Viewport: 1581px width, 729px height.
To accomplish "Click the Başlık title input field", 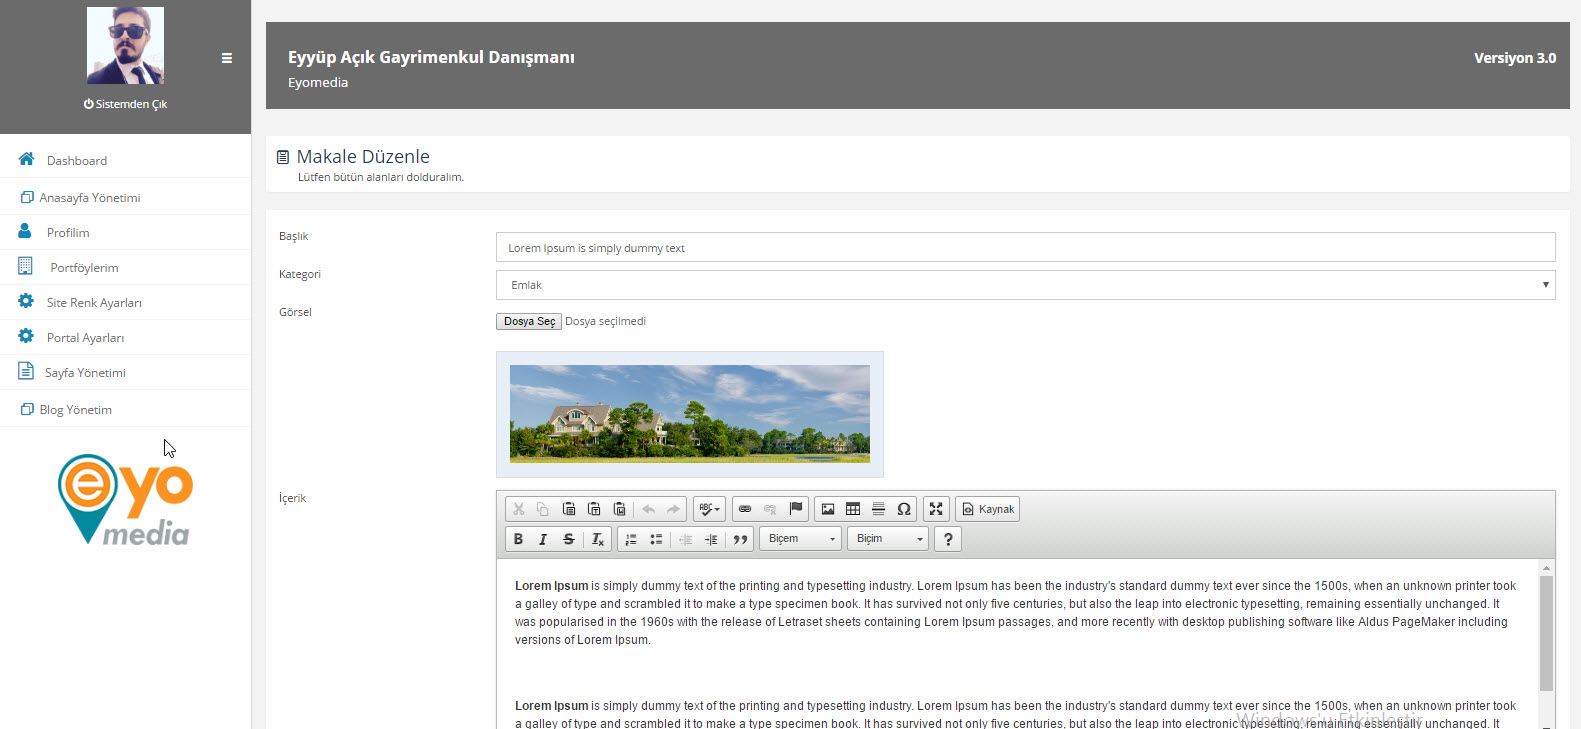I will coord(1025,247).
